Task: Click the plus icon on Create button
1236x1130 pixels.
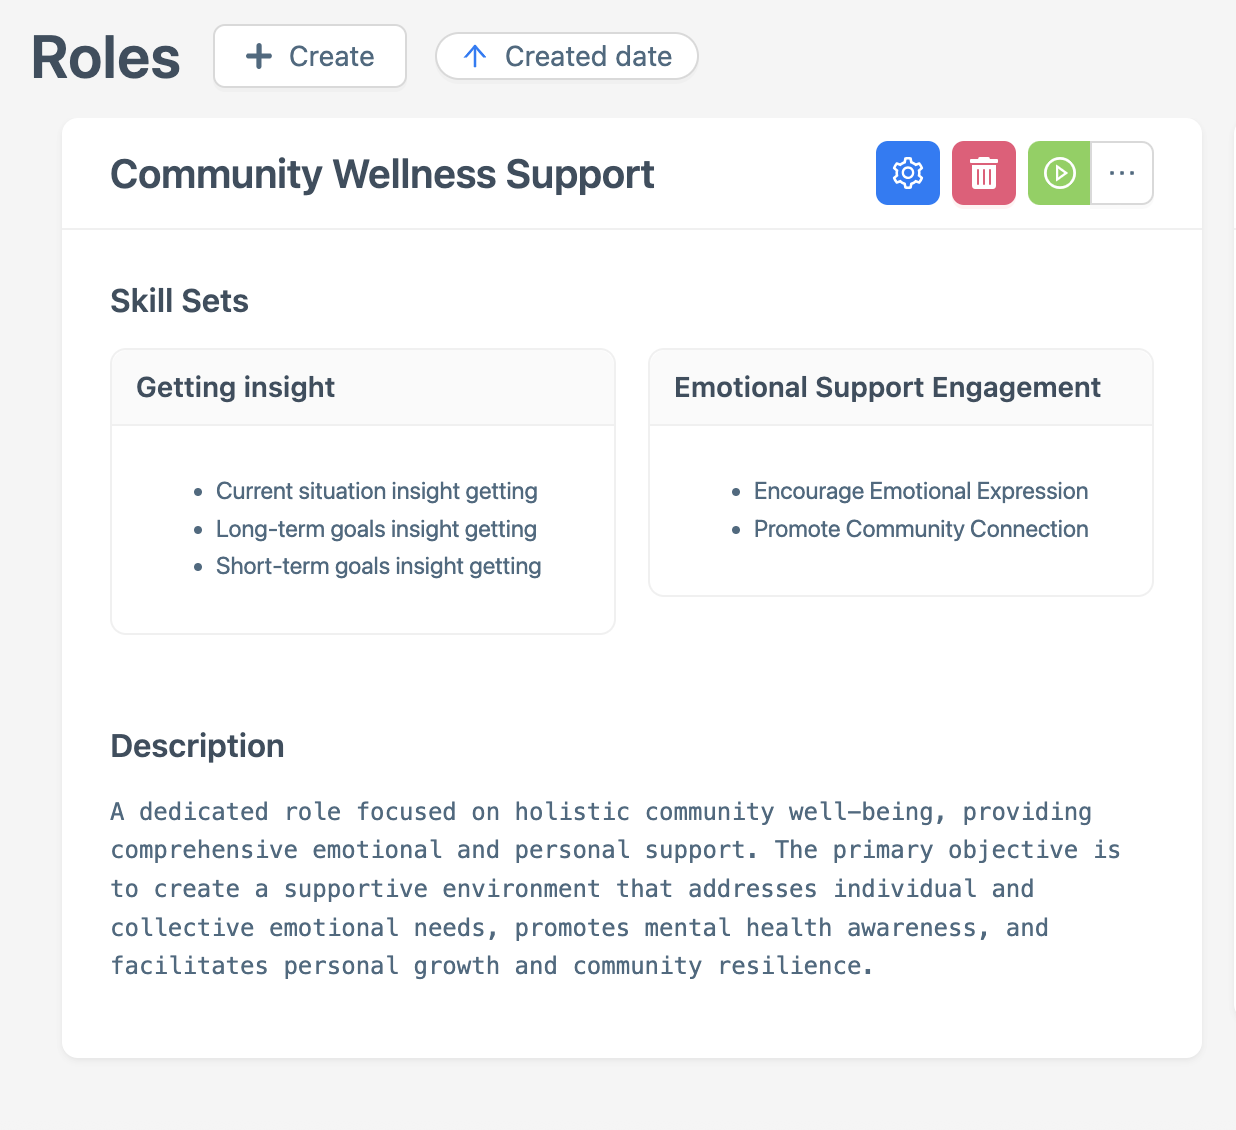Action: click(x=258, y=56)
